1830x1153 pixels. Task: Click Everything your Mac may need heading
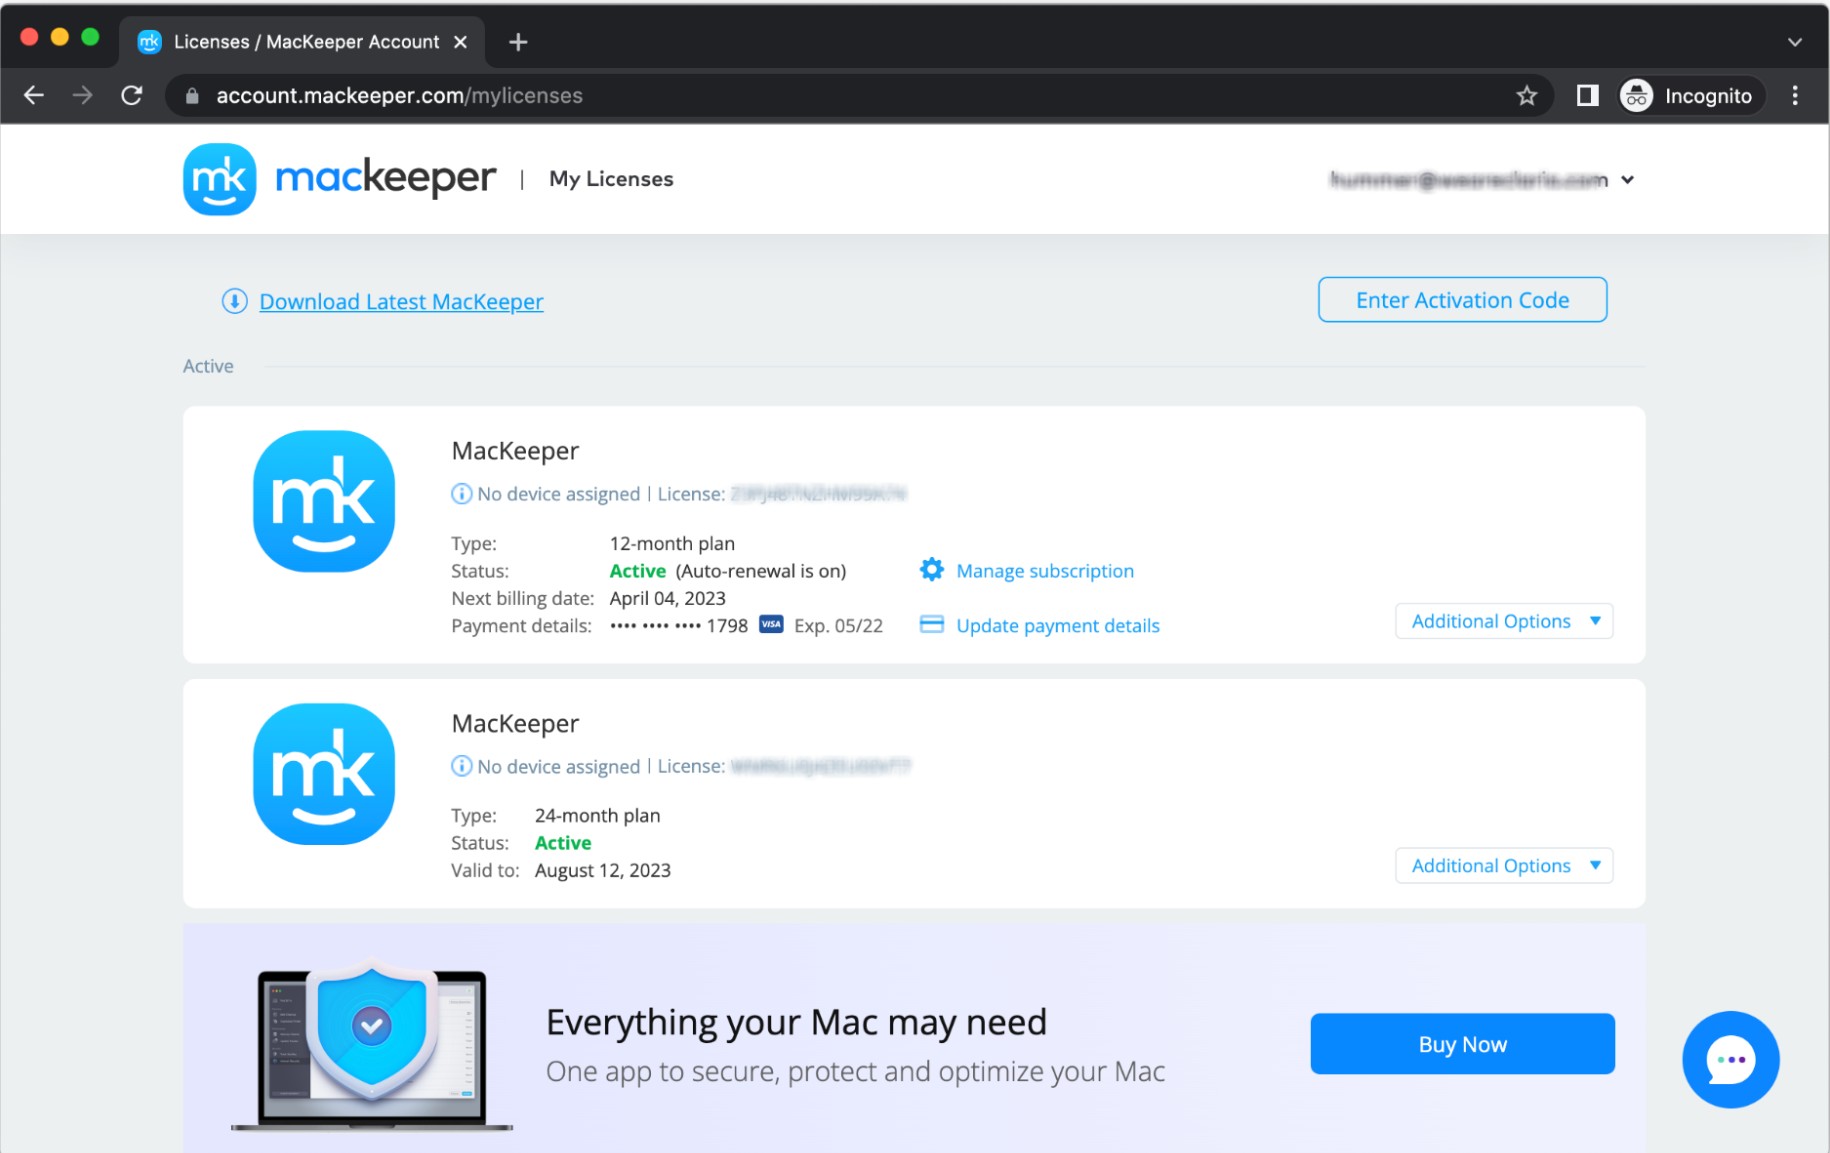coord(796,1022)
